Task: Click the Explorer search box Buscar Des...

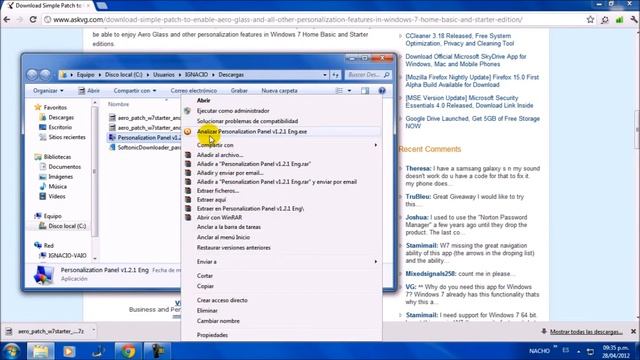Action: click(368, 75)
